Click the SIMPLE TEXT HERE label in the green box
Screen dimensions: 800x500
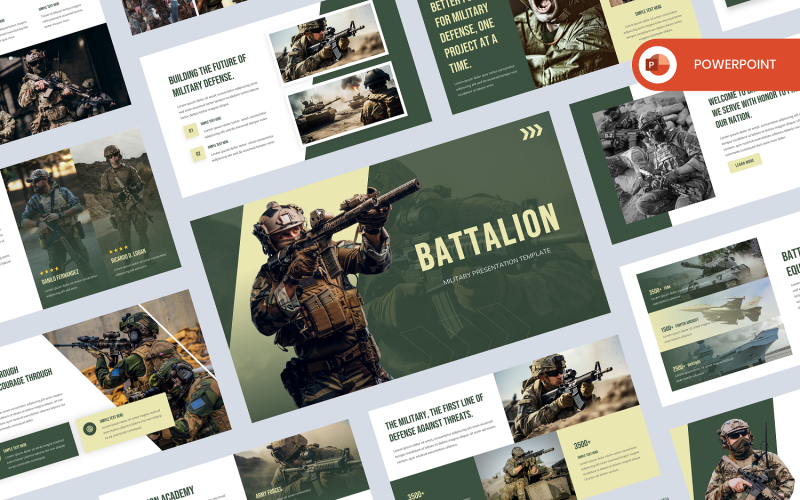coord(16,448)
